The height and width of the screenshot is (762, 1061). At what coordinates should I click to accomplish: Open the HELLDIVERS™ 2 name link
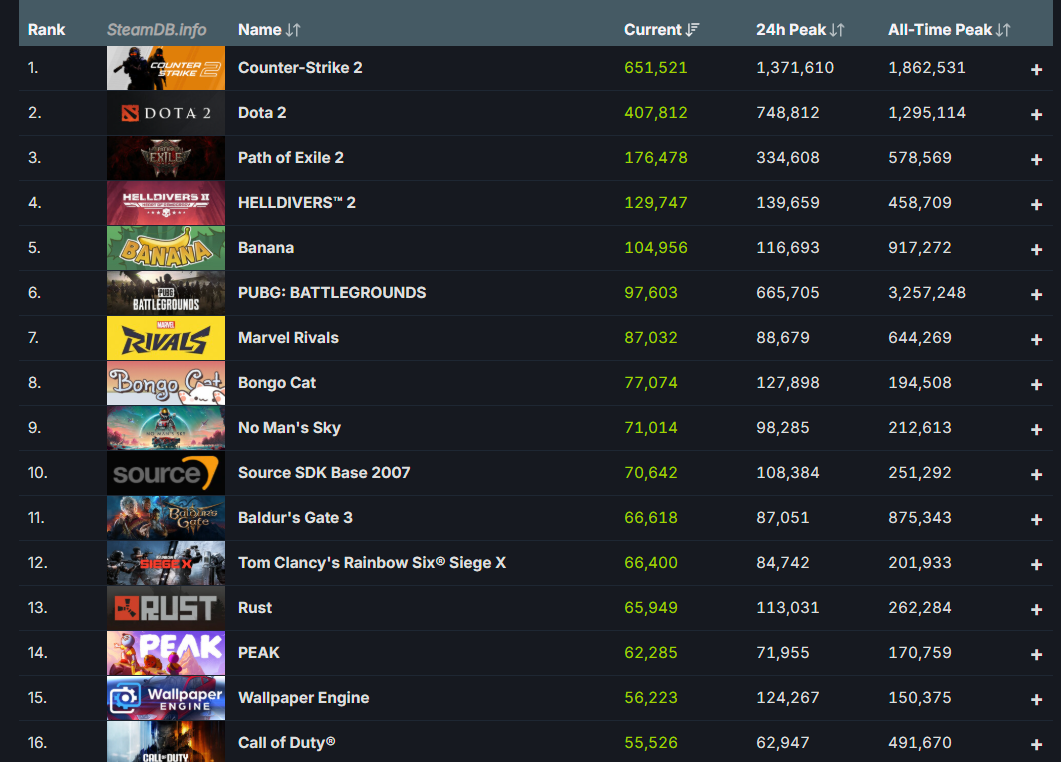pos(296,202)
